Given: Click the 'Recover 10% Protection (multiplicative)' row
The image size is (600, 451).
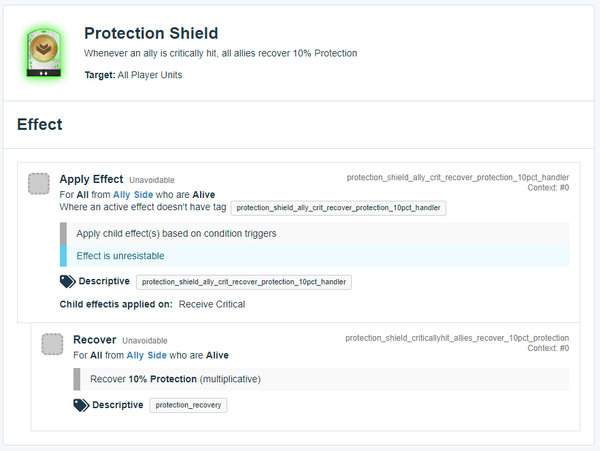Looking at the screenshot, I should click(x=321, y=379).
